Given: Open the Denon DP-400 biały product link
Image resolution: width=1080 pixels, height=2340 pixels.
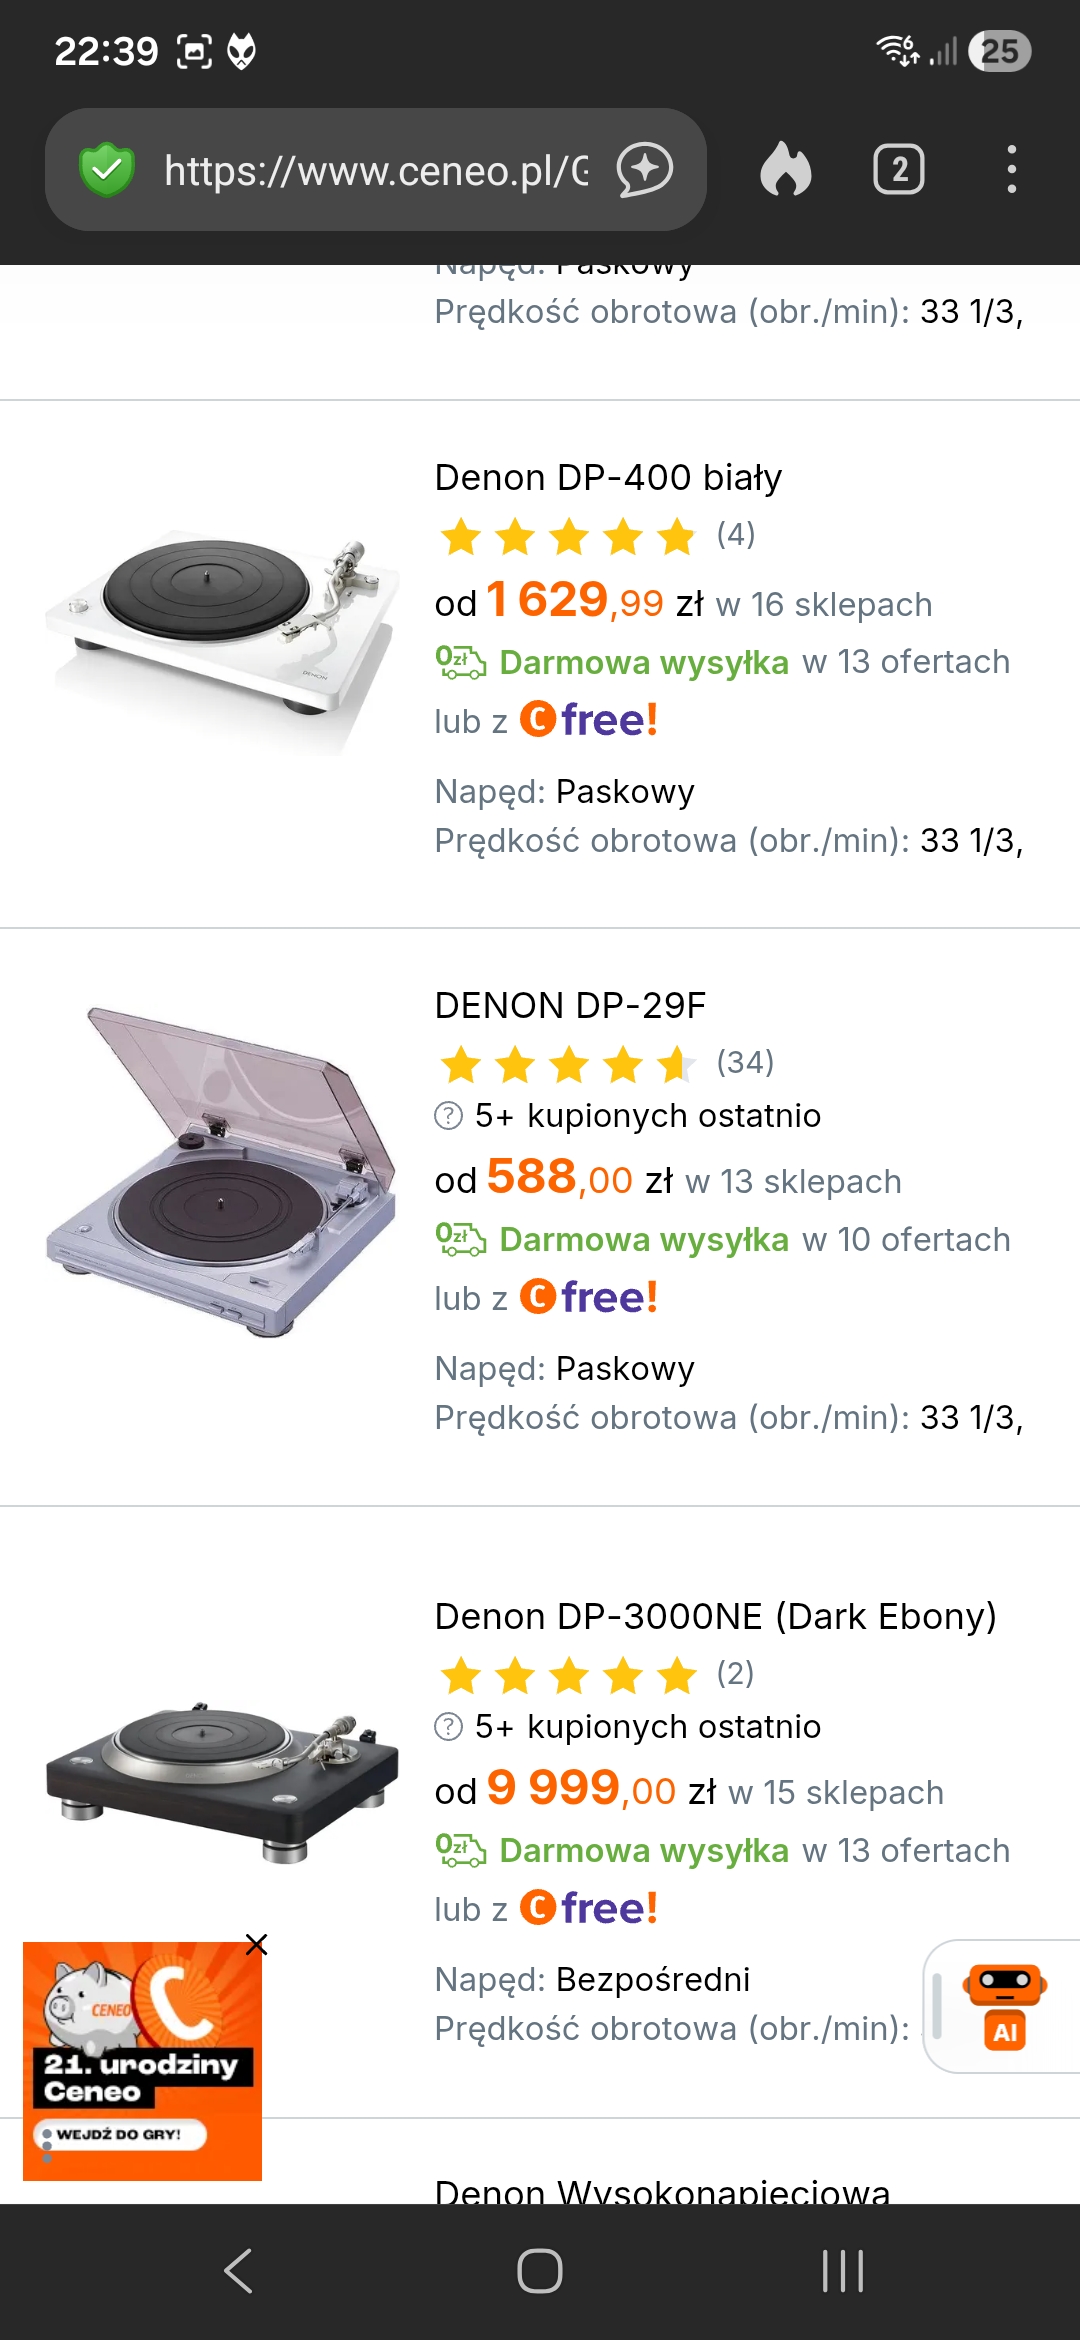Looking at the screenshot, I should 608,478.
